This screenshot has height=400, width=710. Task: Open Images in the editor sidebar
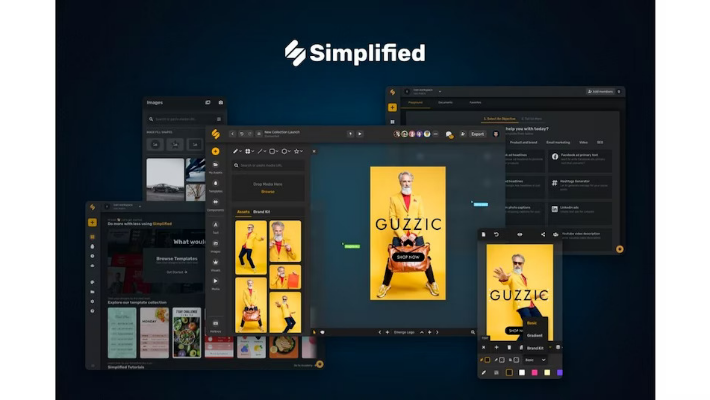[216, 246]
